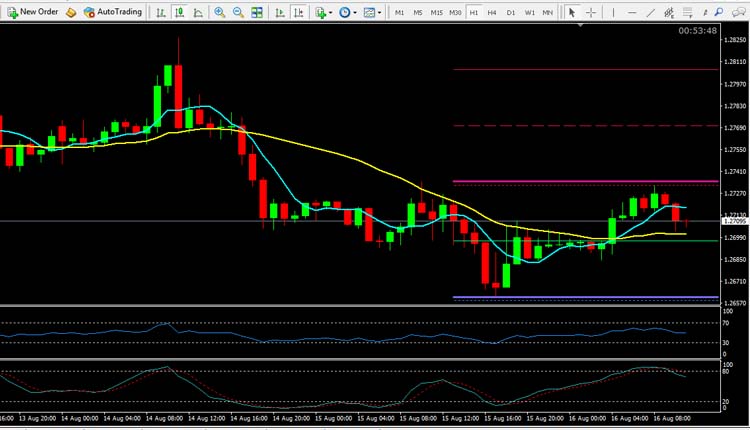Click the current price label 1.27095
Image resolution: width=750 pixels, height=430 pixels.
click(734, 221)
